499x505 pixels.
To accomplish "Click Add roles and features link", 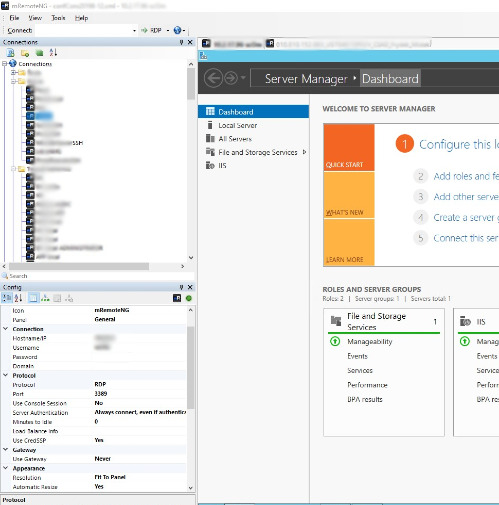I will click(466, 176).
